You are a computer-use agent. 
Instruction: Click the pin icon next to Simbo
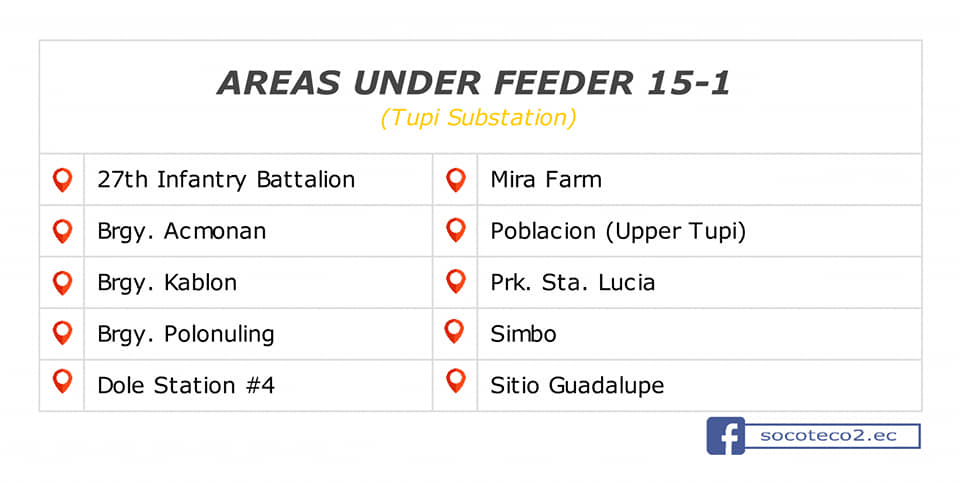[454, 331]
